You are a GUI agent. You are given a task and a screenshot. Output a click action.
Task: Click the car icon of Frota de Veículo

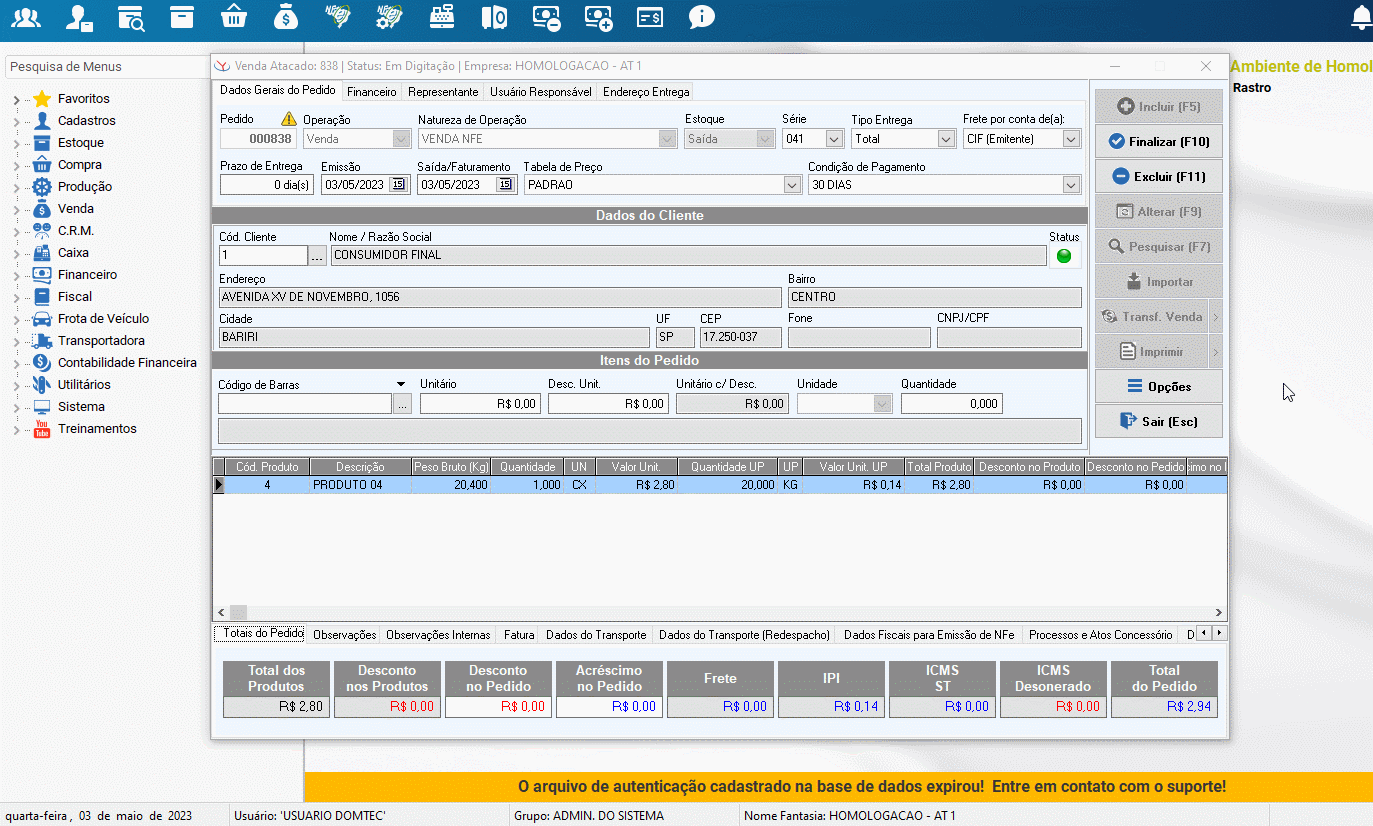(42, 319)
